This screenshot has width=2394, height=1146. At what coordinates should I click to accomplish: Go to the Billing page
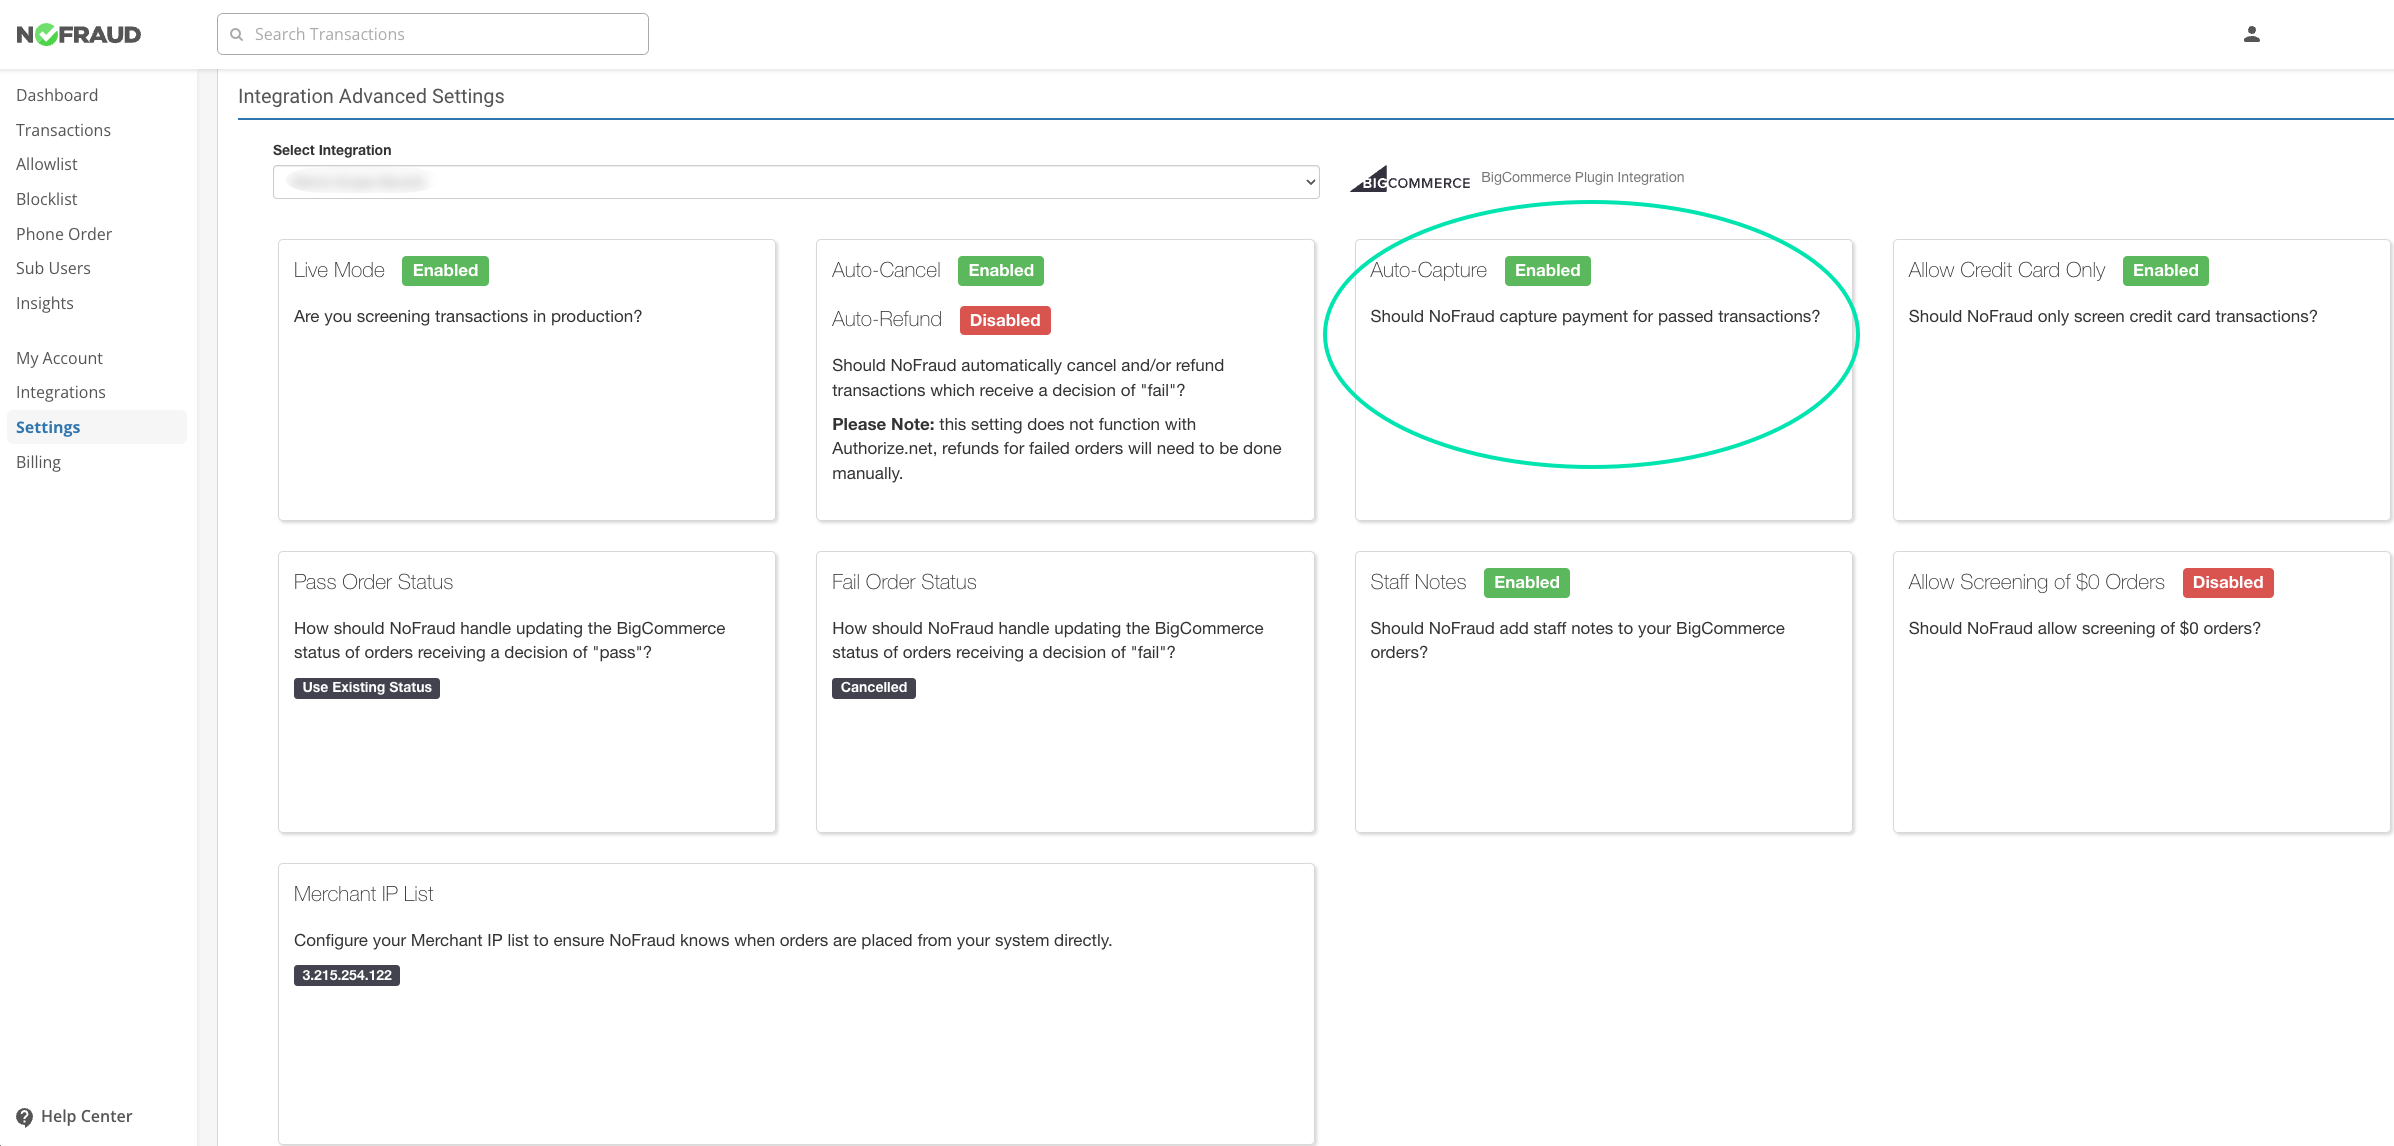tap(38, 461)
